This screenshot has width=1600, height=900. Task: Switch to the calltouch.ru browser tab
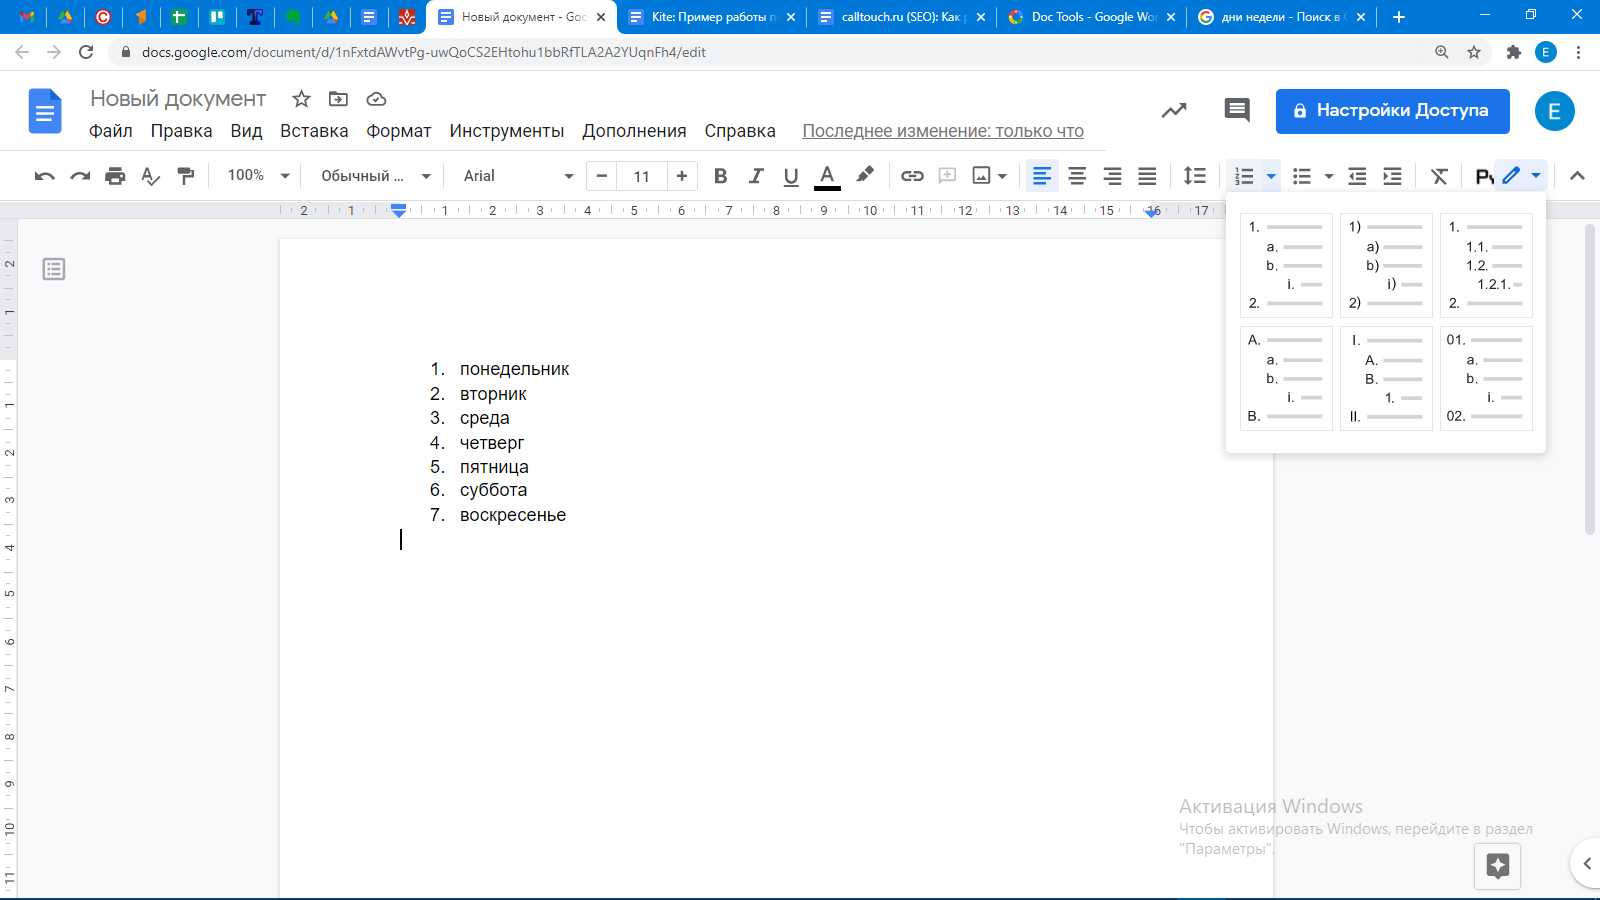click(x=900, y=17)
